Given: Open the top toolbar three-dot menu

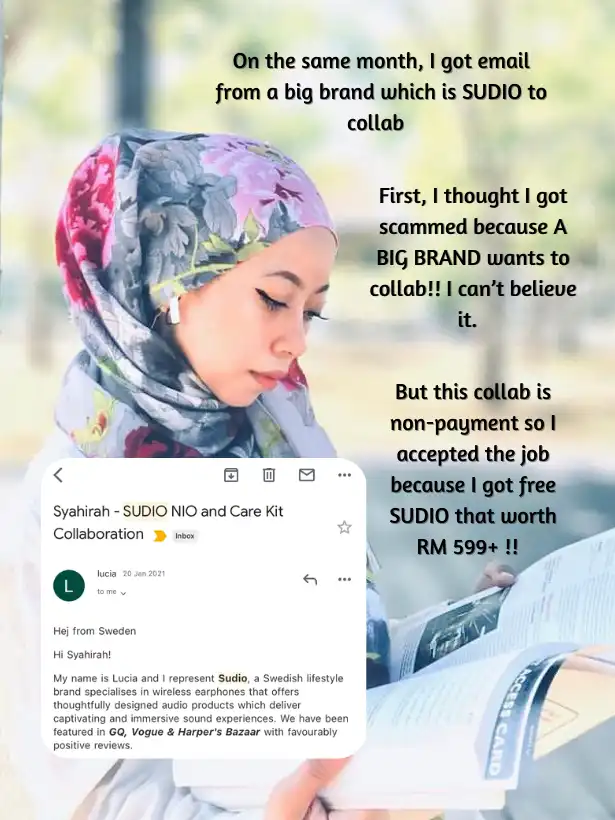Looking at the screenshot, I should coord(344,475).
